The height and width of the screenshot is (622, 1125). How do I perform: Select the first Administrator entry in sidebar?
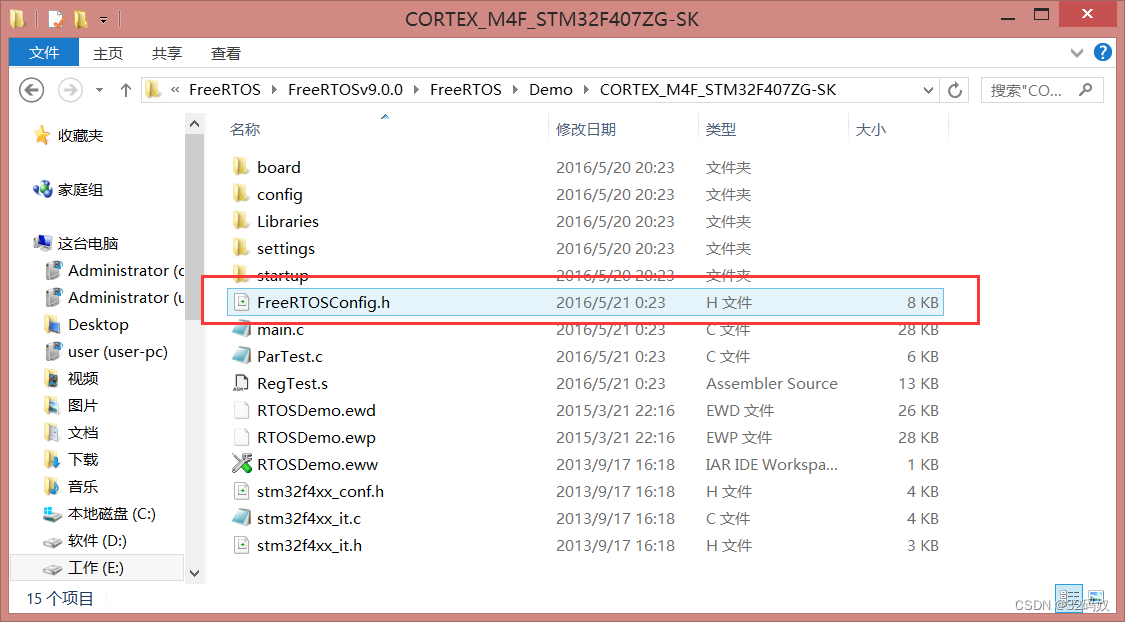[125, 270]
